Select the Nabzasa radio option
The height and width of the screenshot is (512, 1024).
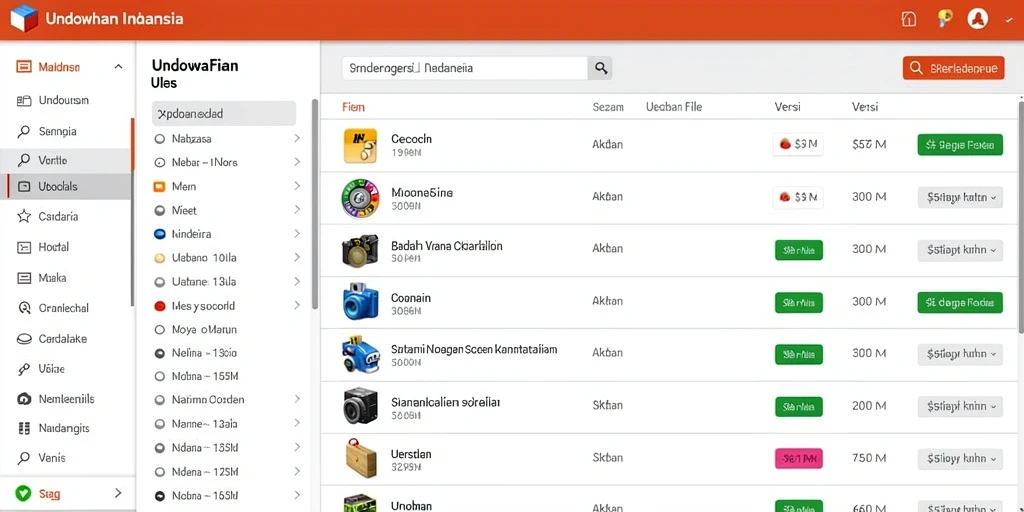point(159,138)
